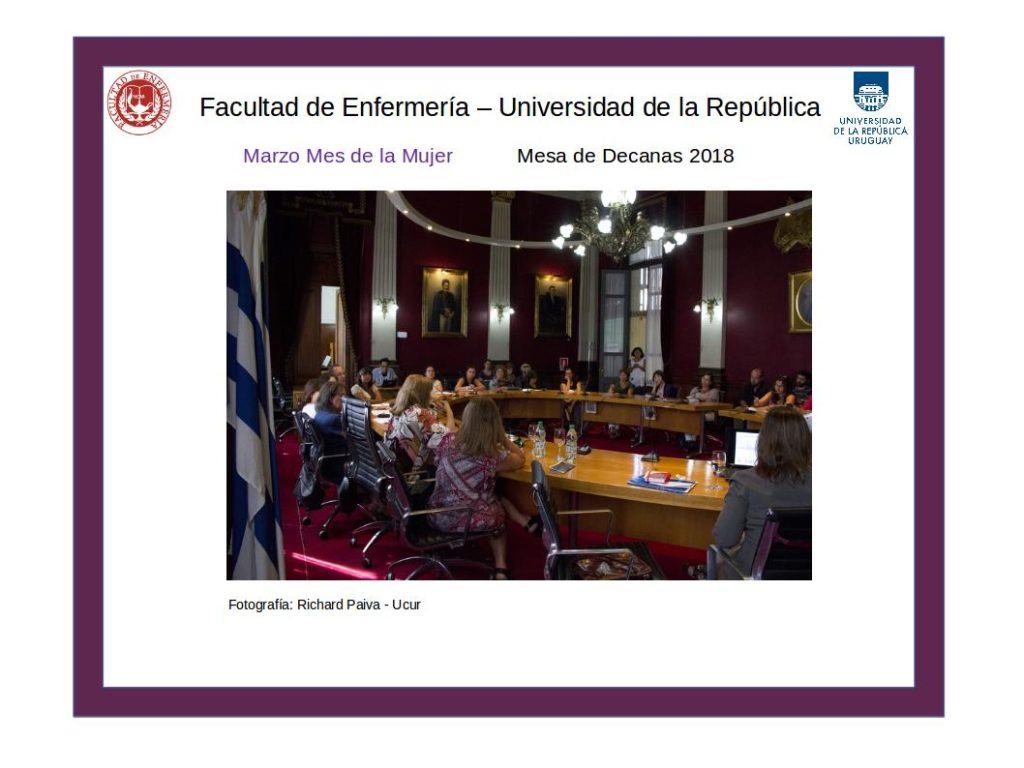Click the purple border frame of the slide

(88, 400)
